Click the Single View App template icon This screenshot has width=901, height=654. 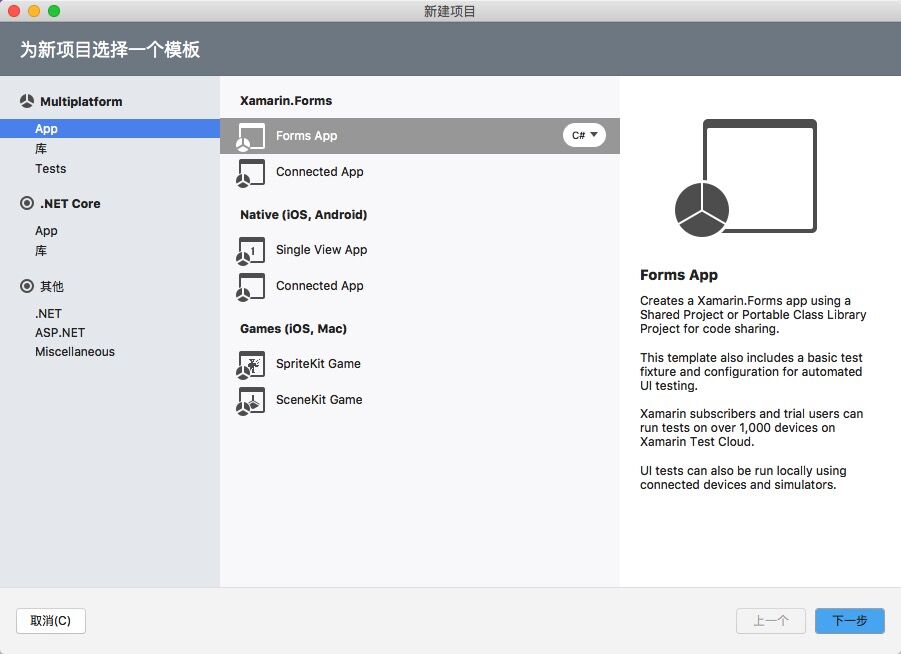[251, 251]
